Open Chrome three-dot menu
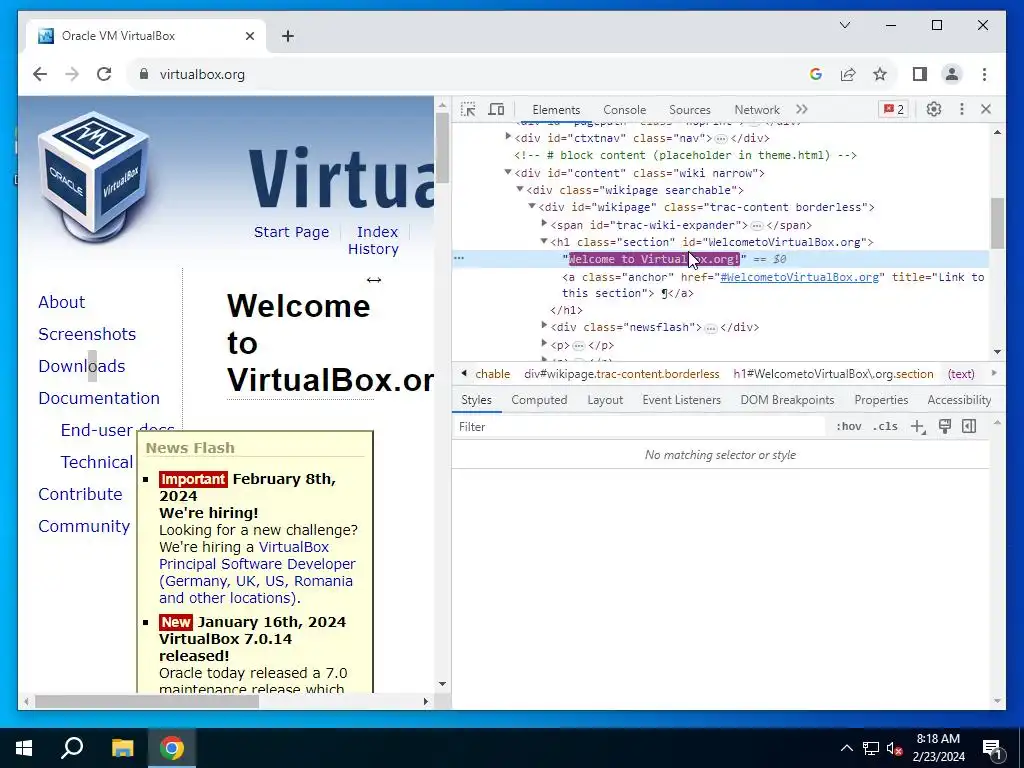Image resolution: width=1024 pixels, height=768 pixels. point(984,74)
